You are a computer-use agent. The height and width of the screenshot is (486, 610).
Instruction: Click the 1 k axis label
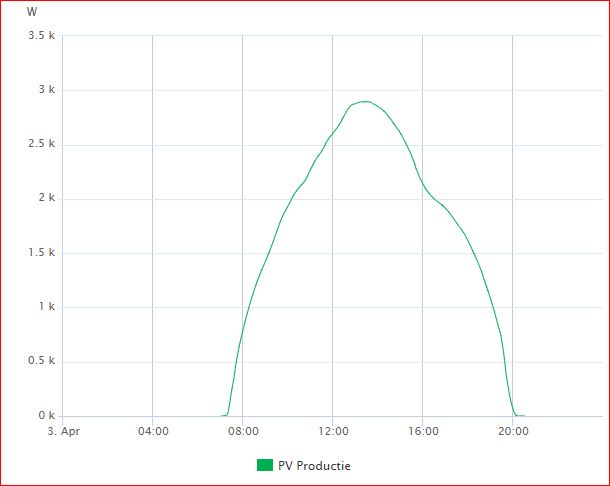pyautogui.click(x=47, y=307)
